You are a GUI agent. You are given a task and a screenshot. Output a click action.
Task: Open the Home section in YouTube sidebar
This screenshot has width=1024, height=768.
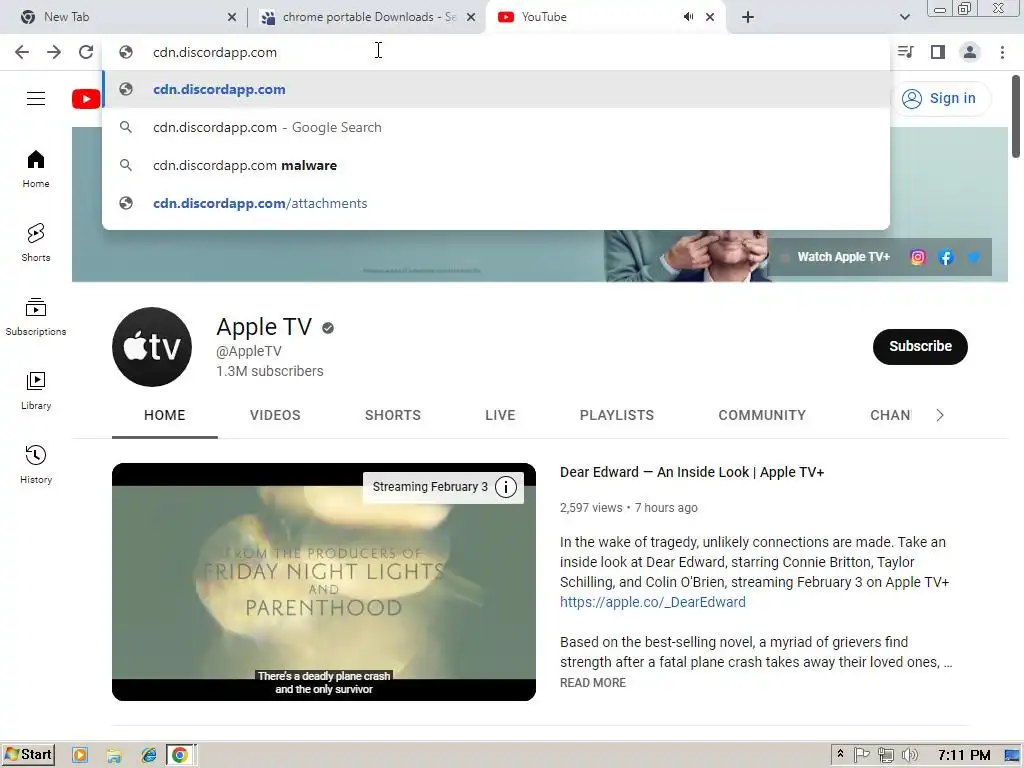click(x=36, y=169)
